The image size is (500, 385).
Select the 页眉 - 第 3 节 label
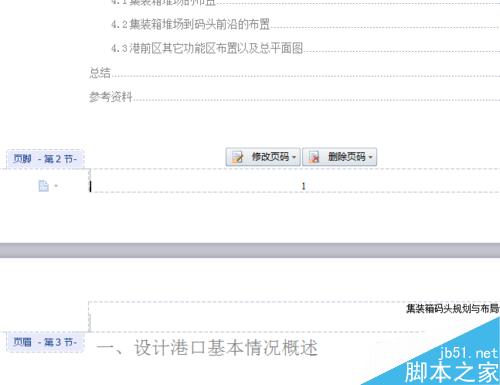[x=45, y=342]
